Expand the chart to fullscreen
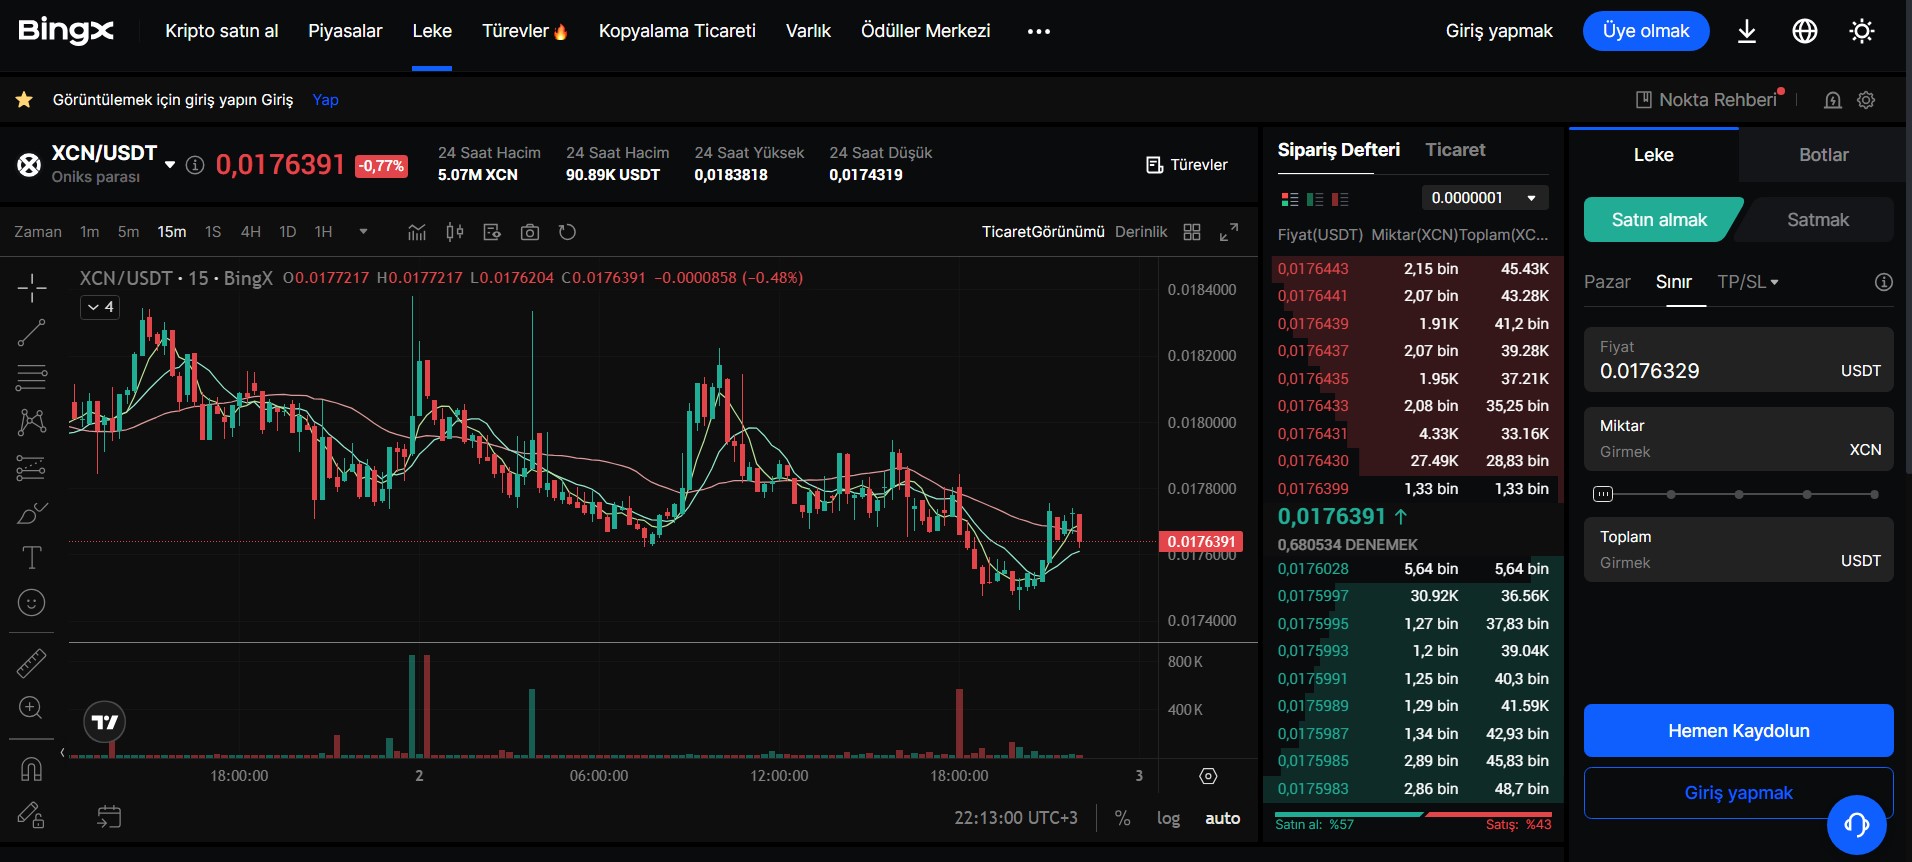This screenshot has width=1912, height=862. (x=1229, y=232)
